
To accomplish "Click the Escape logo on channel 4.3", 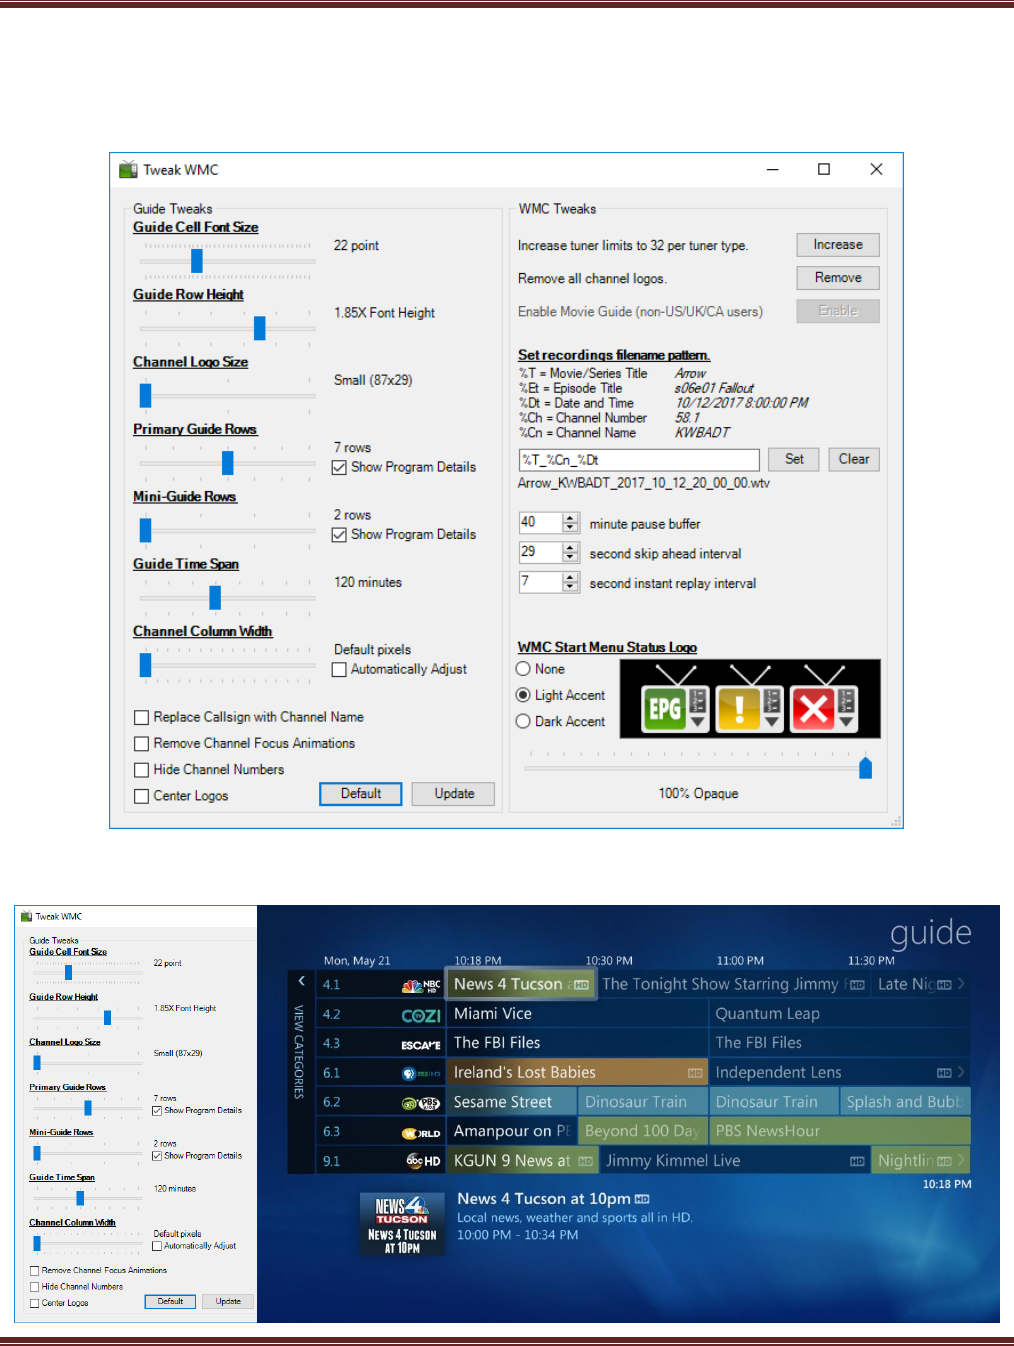I will tap(421, 1044).
